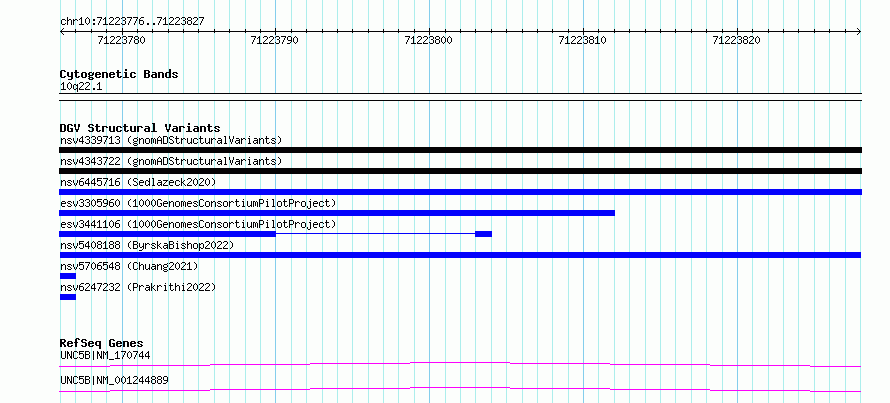Open variant label nsv5408188 ByrskaBishop2022
Screen dimensions: 890x403
tap(147, 245)
